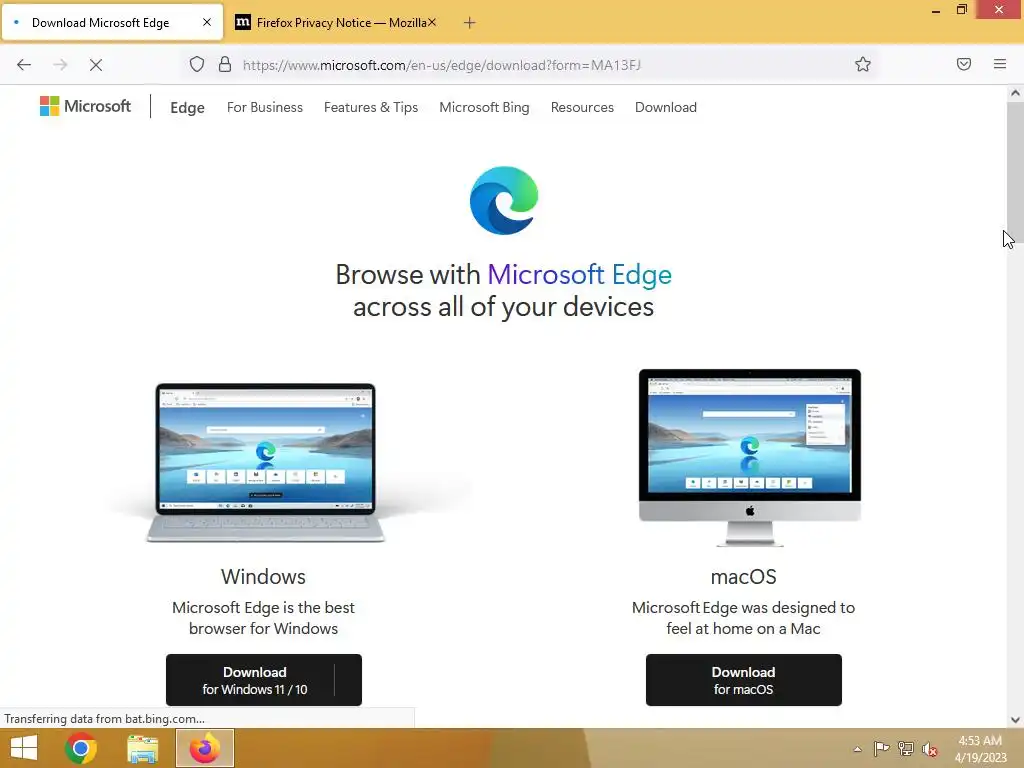This screenshot has height=768, width=1024.
Task: Open Microsoft Bing menu item
Action: click(484, 107)
